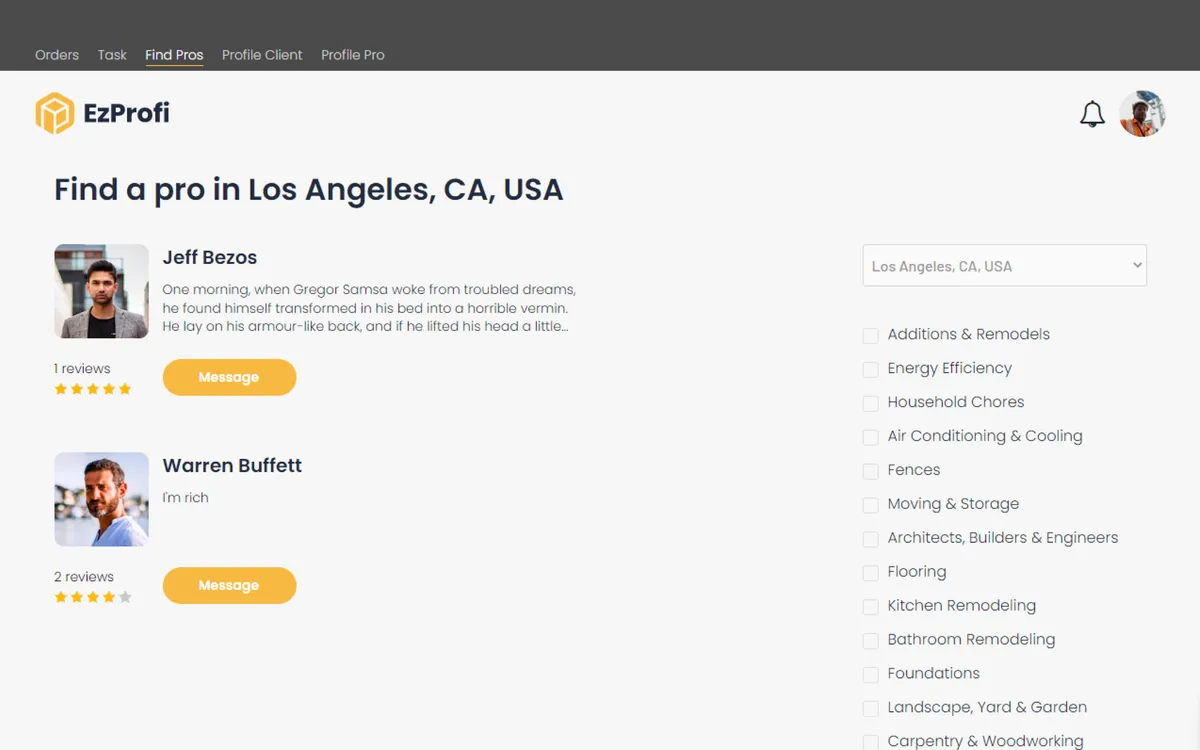Click the "One morning, when Gregor Samsa" description
This screenshot has height=750, width=1200.
pyautogui.click(x=369, y=308)
